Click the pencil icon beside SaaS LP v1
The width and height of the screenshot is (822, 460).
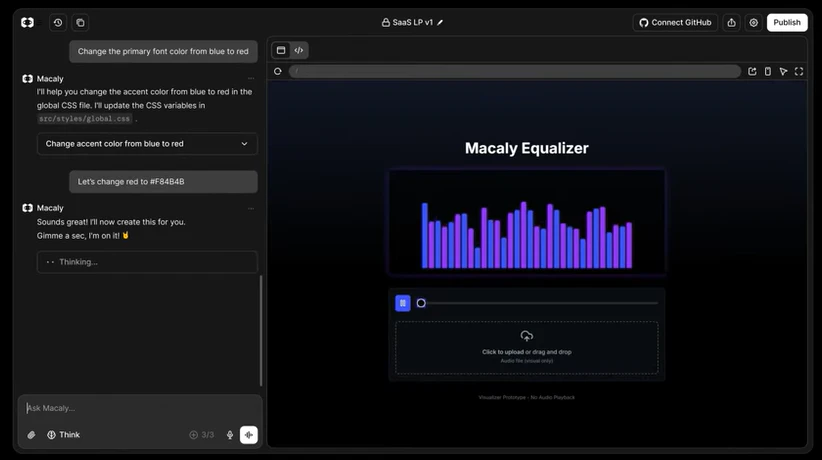pos(440,23)
